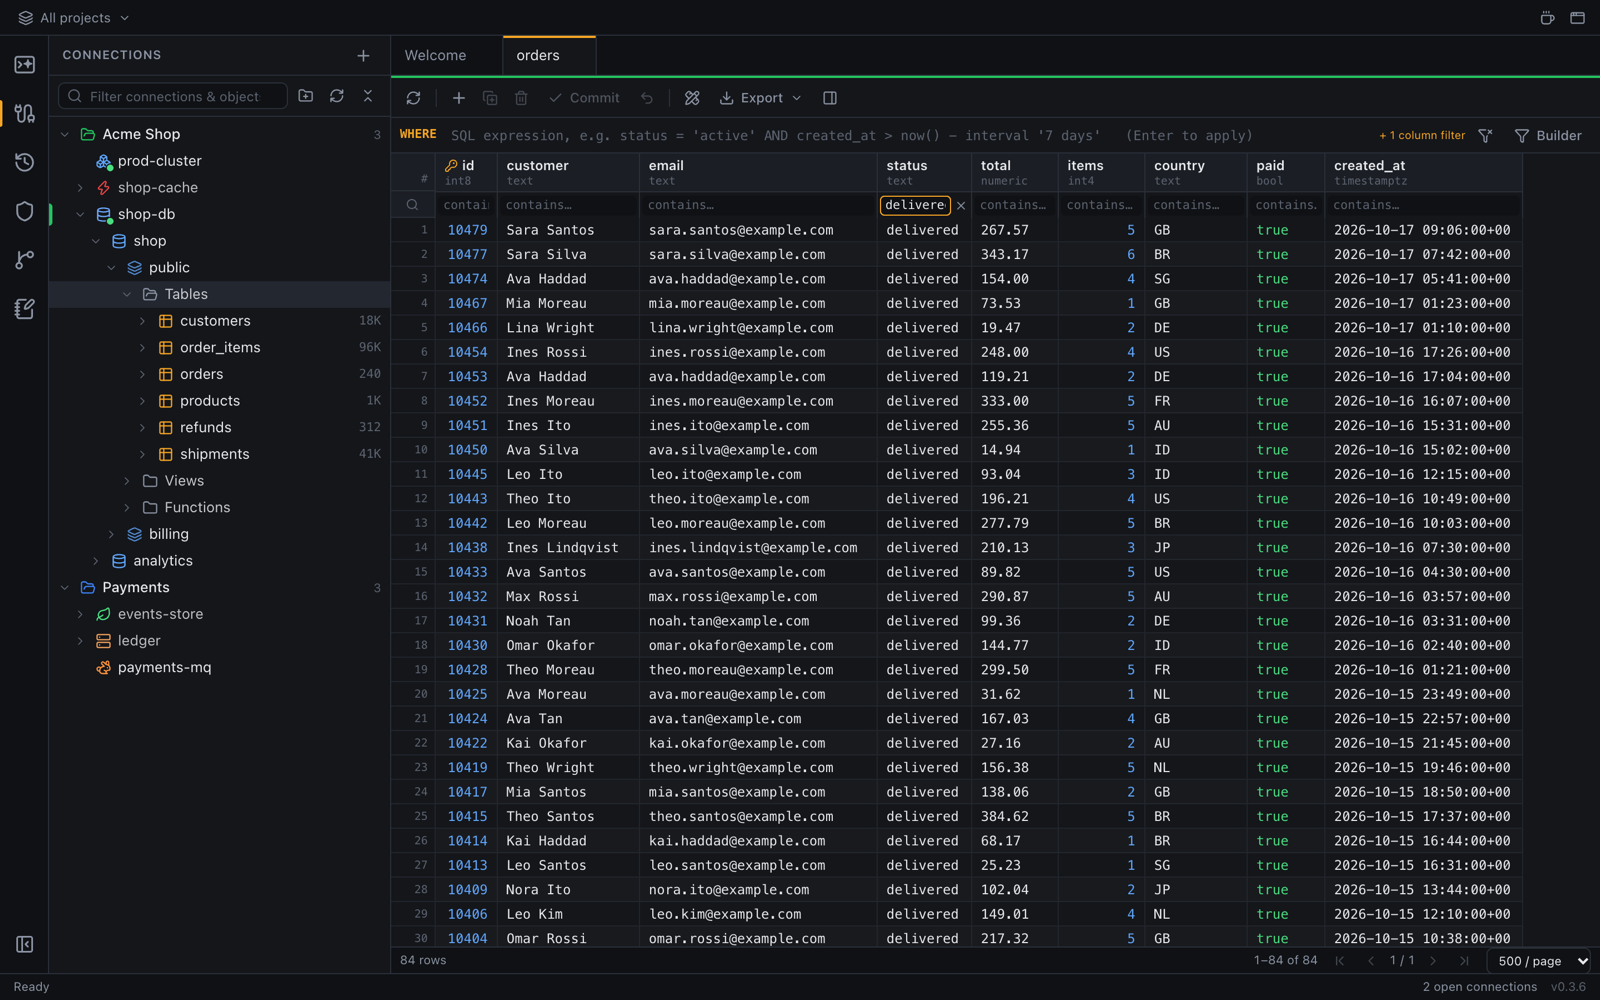Screen dimensions: 1600x1000
Task: Switch to the Welcome tab
Action: pos(436,56)
